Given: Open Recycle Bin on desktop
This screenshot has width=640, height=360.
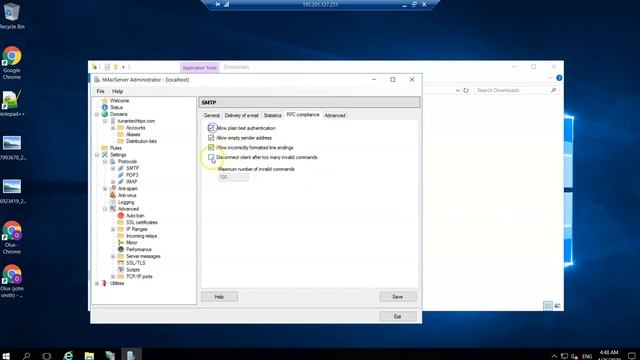Looking at the screenshot, I should pyautogui.click(x=11, y=16).
